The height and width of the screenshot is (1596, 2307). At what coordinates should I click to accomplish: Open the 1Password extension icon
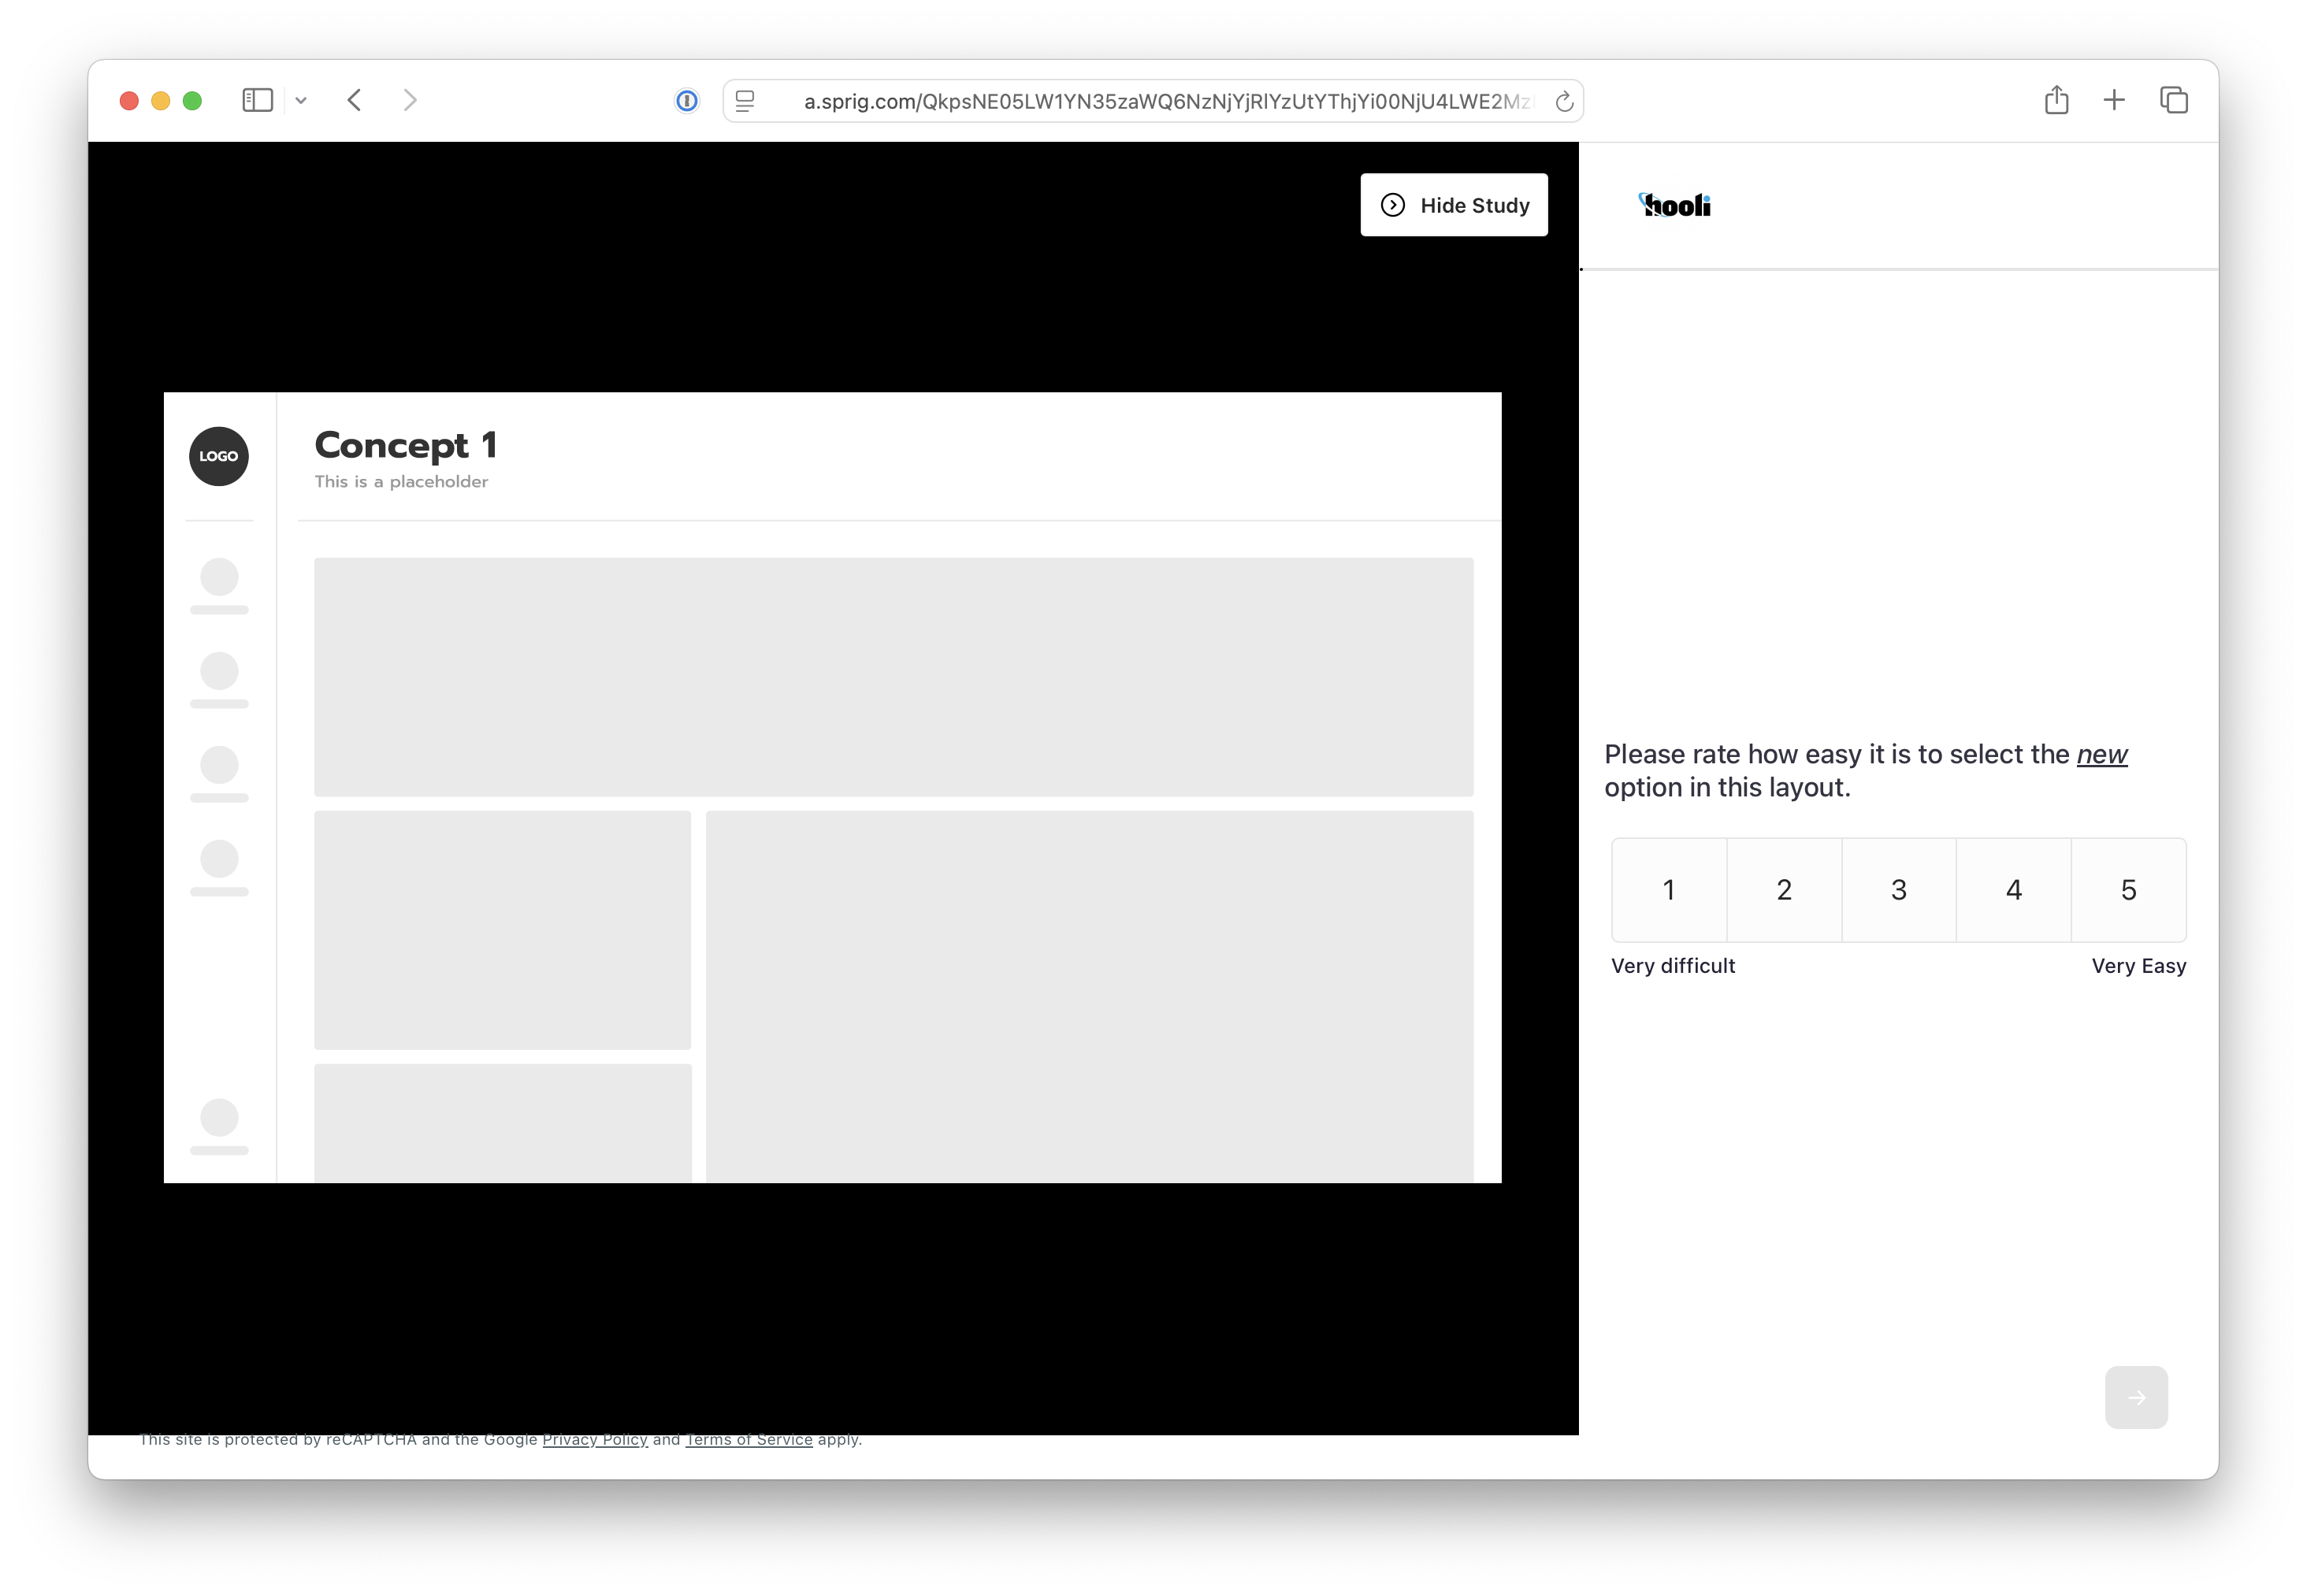(687, 101)
